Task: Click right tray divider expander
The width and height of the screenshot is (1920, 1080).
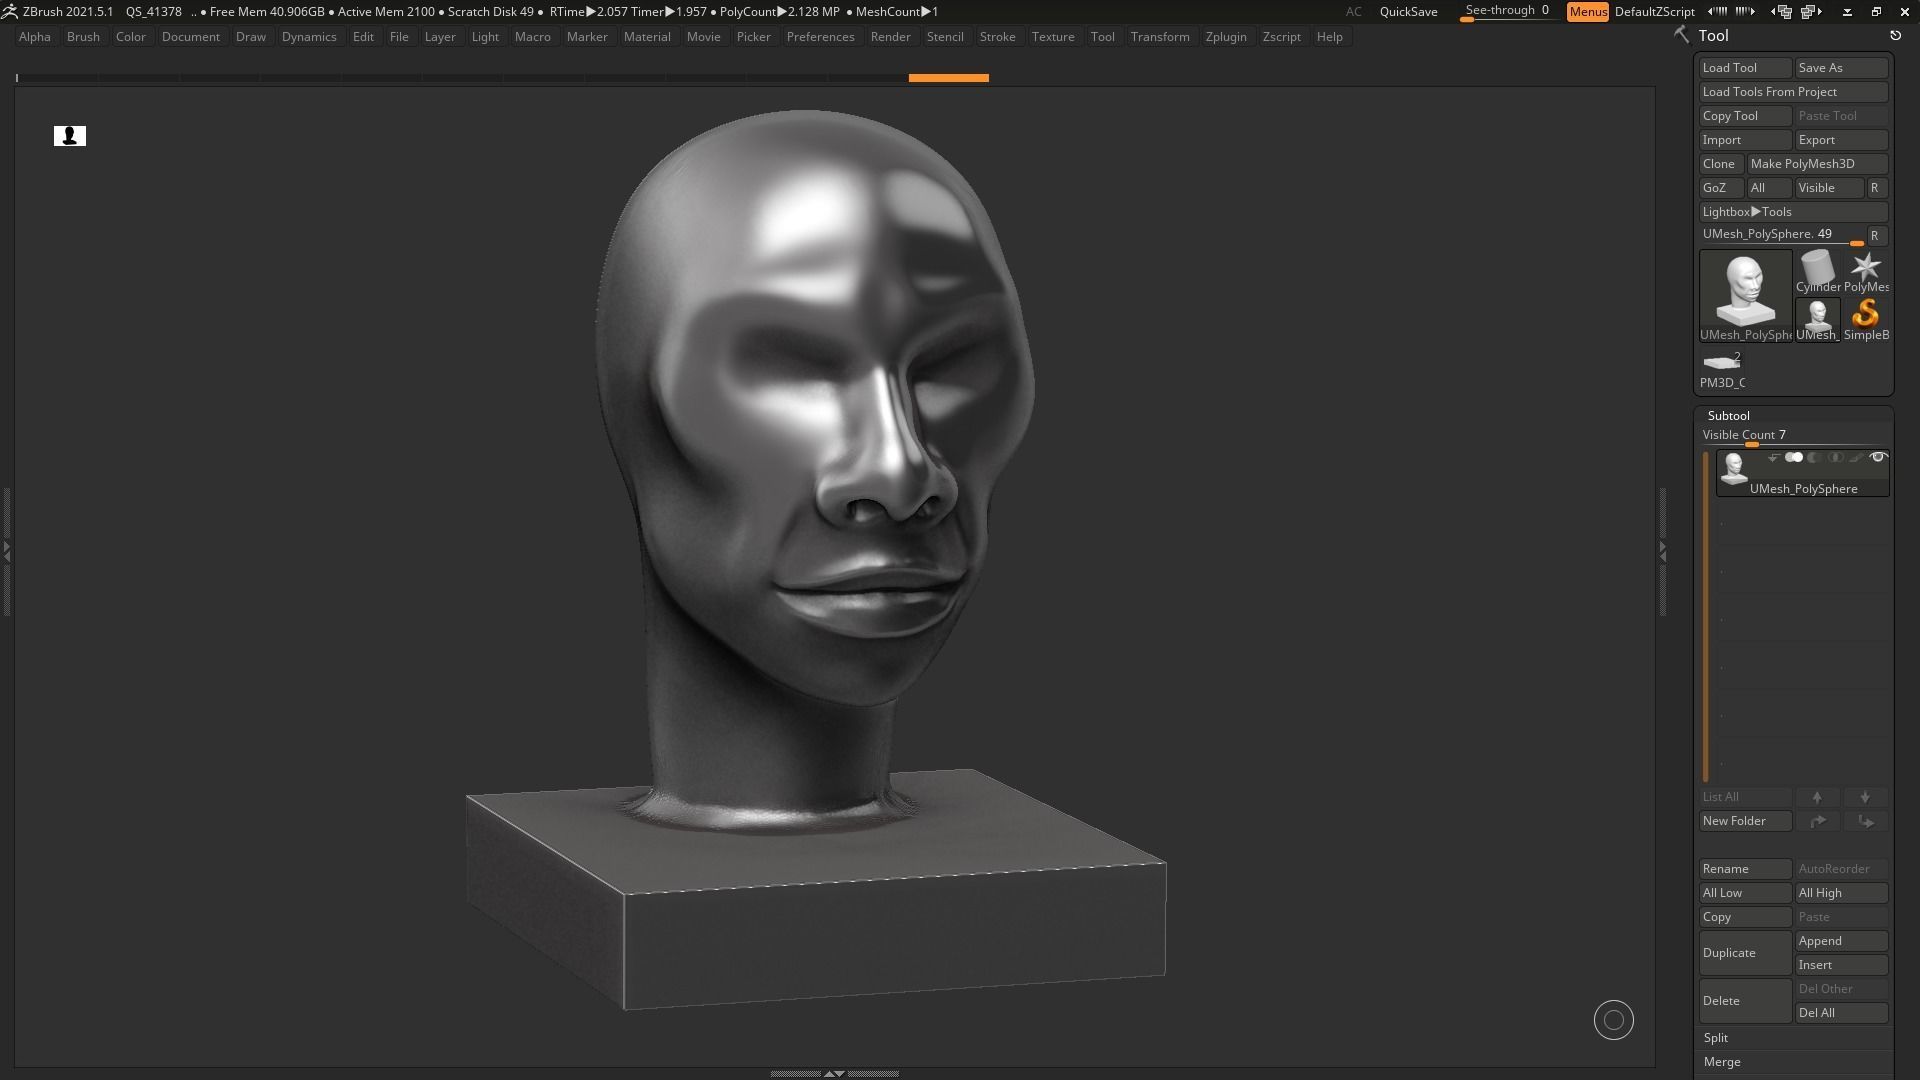Action: tap(1662, 550)
